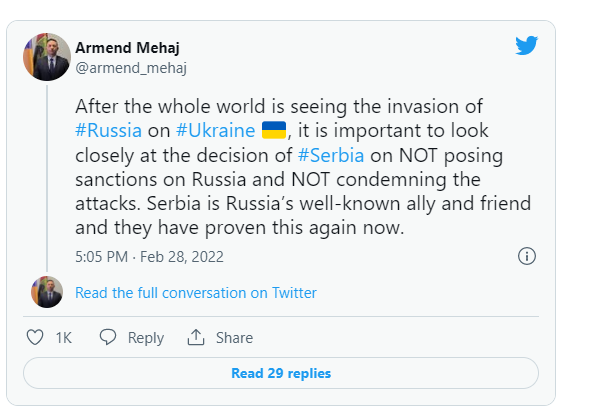Click the share arrow icon

pyautogui.click(x=196, y=338)
